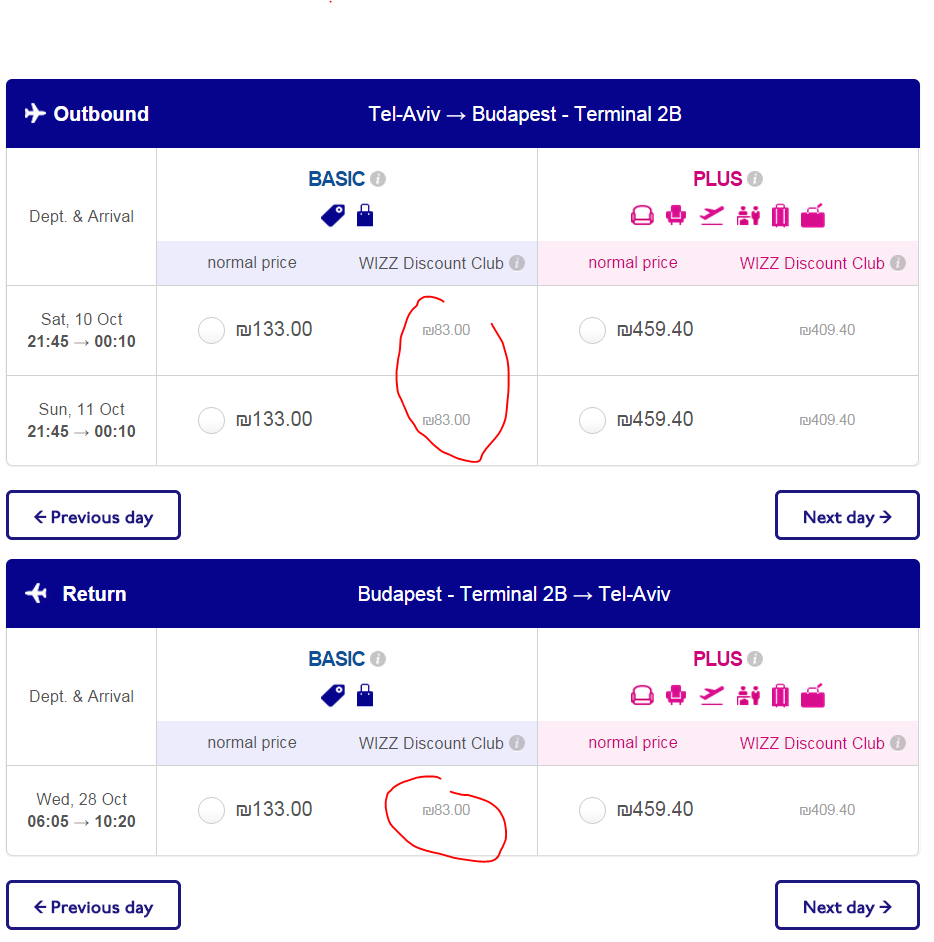The width and height of the screenshot is (934, 942).
Task: Click the info icon beside return BASIC
Action: tap(378, 659)
